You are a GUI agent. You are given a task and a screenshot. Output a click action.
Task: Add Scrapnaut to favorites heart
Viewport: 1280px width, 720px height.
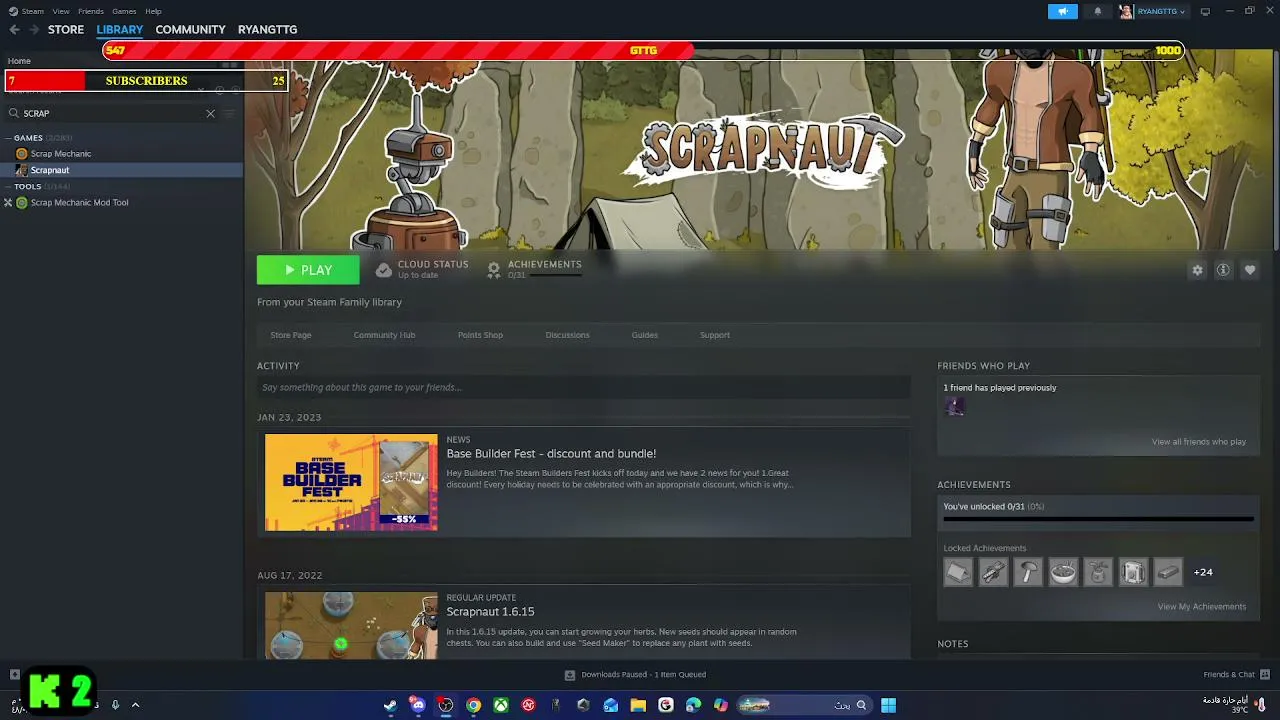1249,270
